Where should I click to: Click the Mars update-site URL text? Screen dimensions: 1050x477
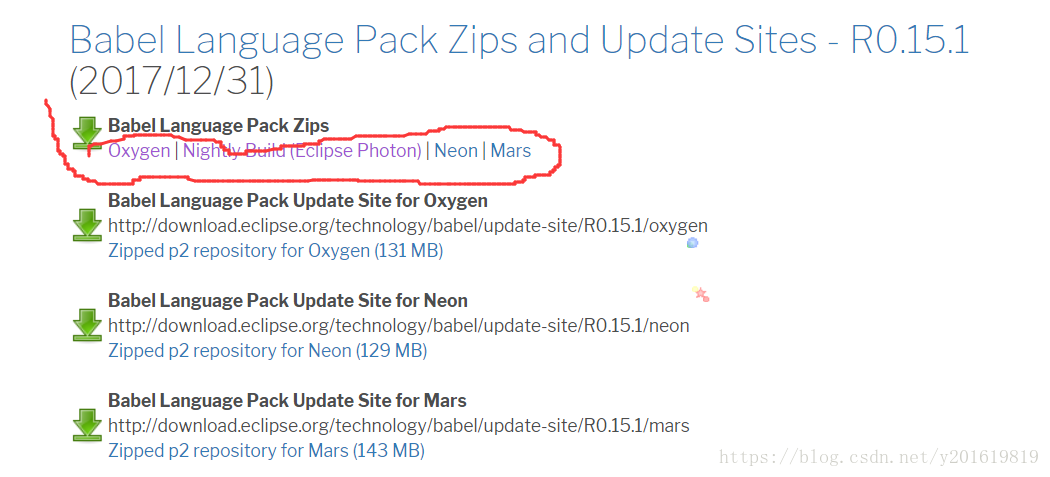coord(398,426)
